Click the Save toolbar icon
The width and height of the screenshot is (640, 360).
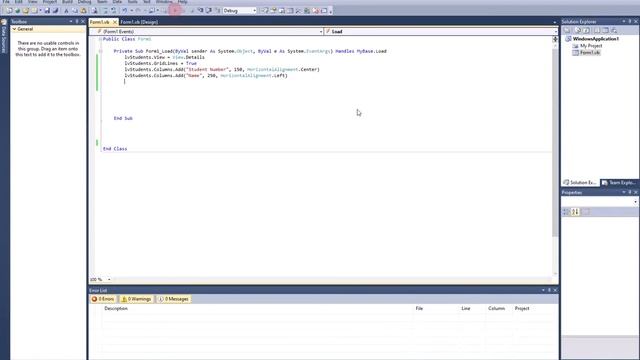pos(47,11)
